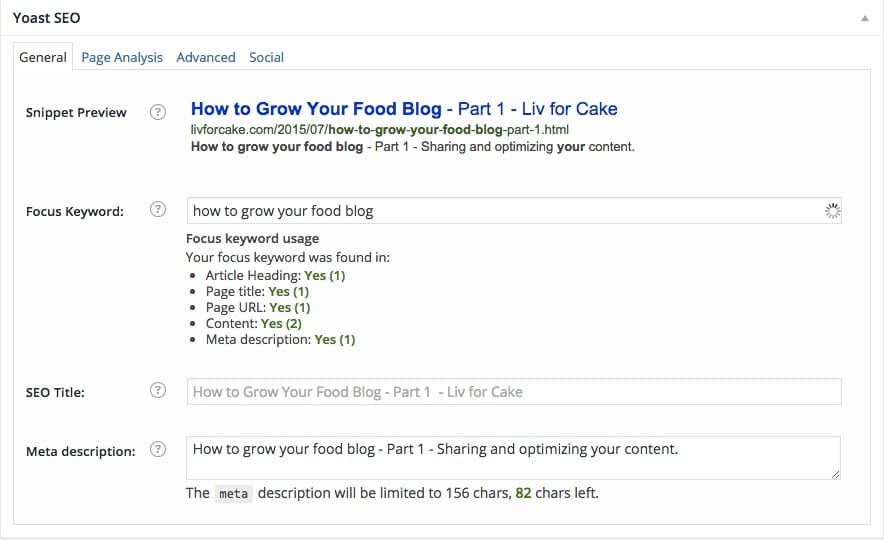Click the help icon beside Focus Keyword
This screenshot has height=540, width=884.
coord(158,210)
